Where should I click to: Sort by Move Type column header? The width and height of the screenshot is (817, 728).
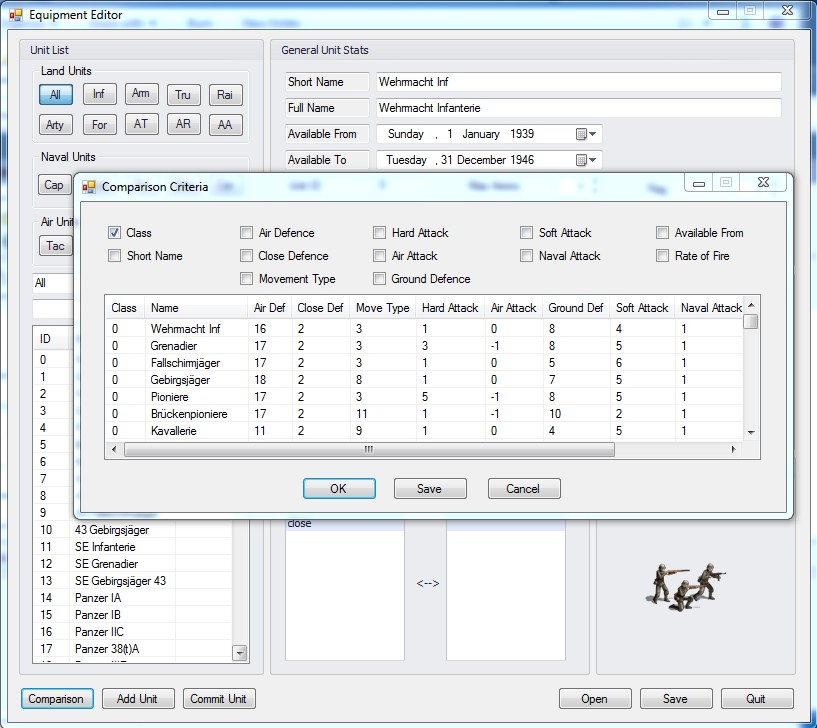tap(382, 308)
